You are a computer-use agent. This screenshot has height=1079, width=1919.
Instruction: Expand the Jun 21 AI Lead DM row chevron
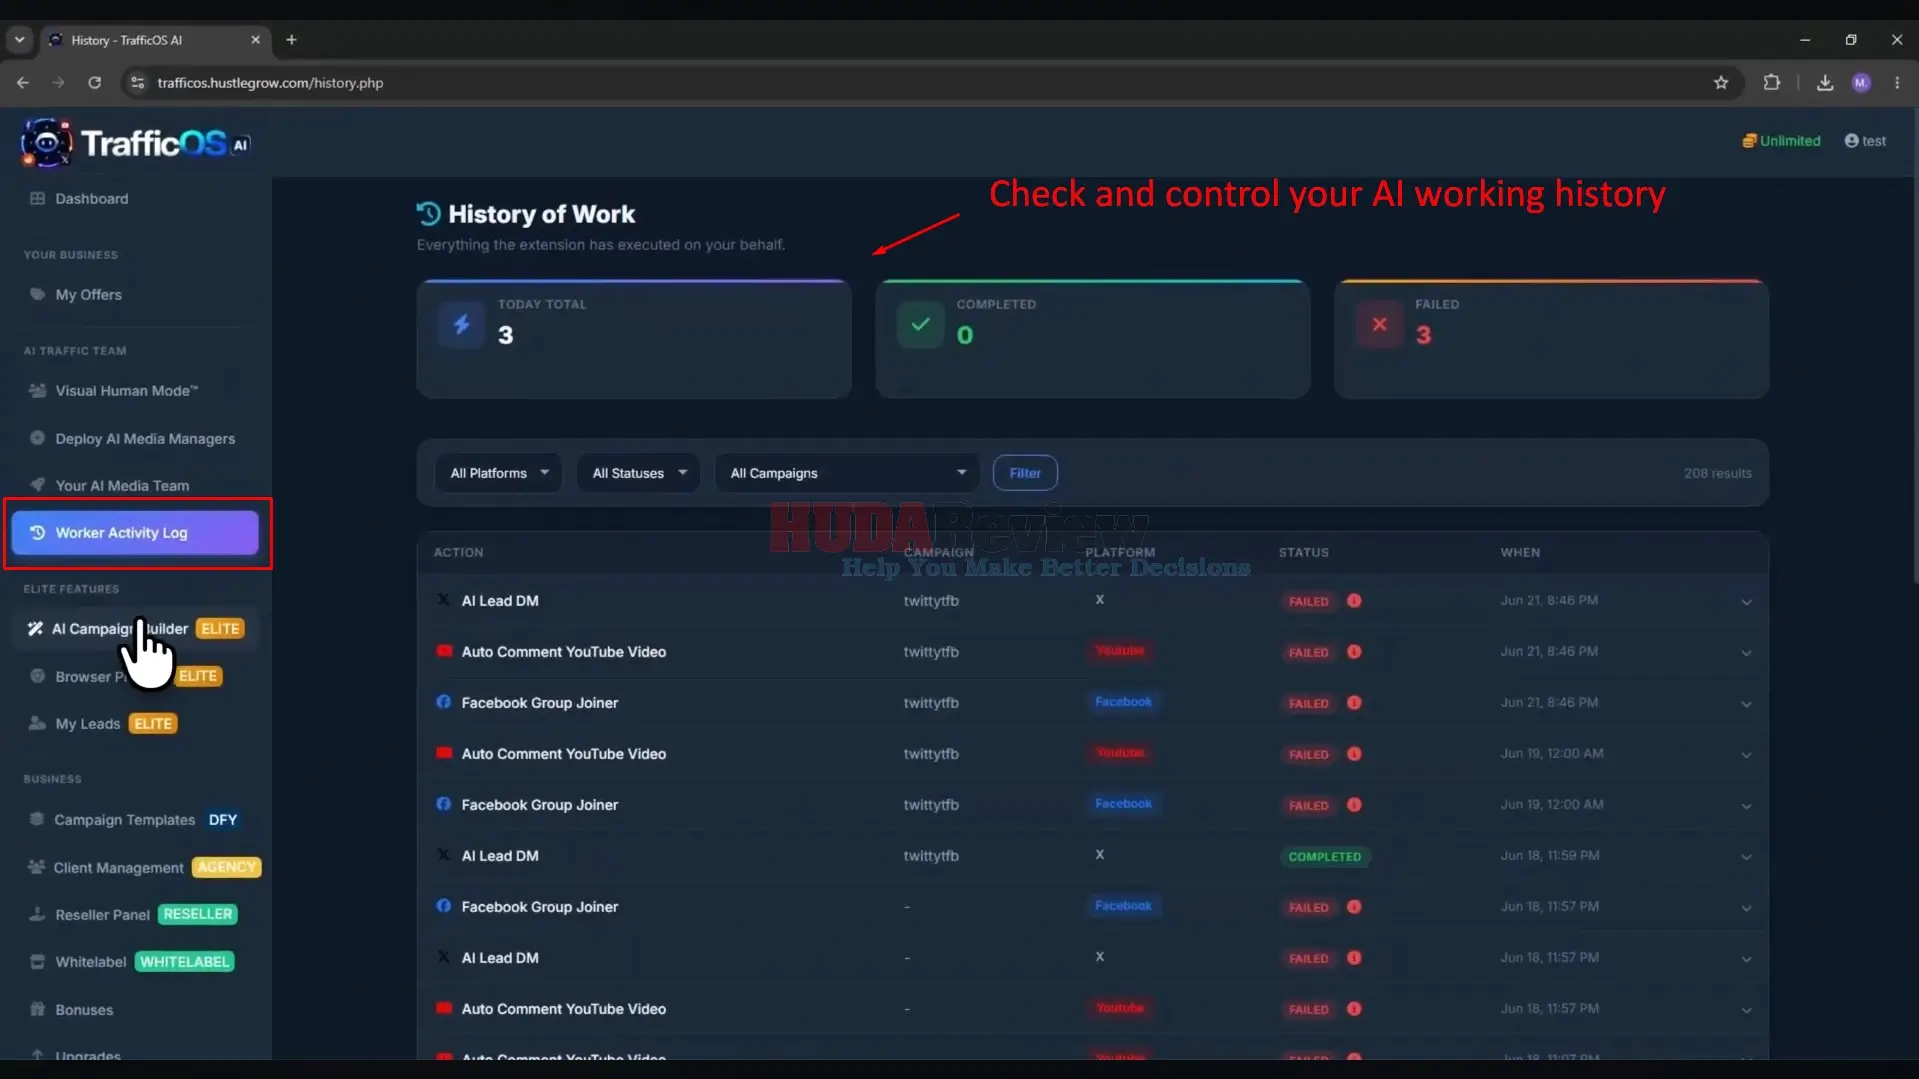tap(1746, 602)
